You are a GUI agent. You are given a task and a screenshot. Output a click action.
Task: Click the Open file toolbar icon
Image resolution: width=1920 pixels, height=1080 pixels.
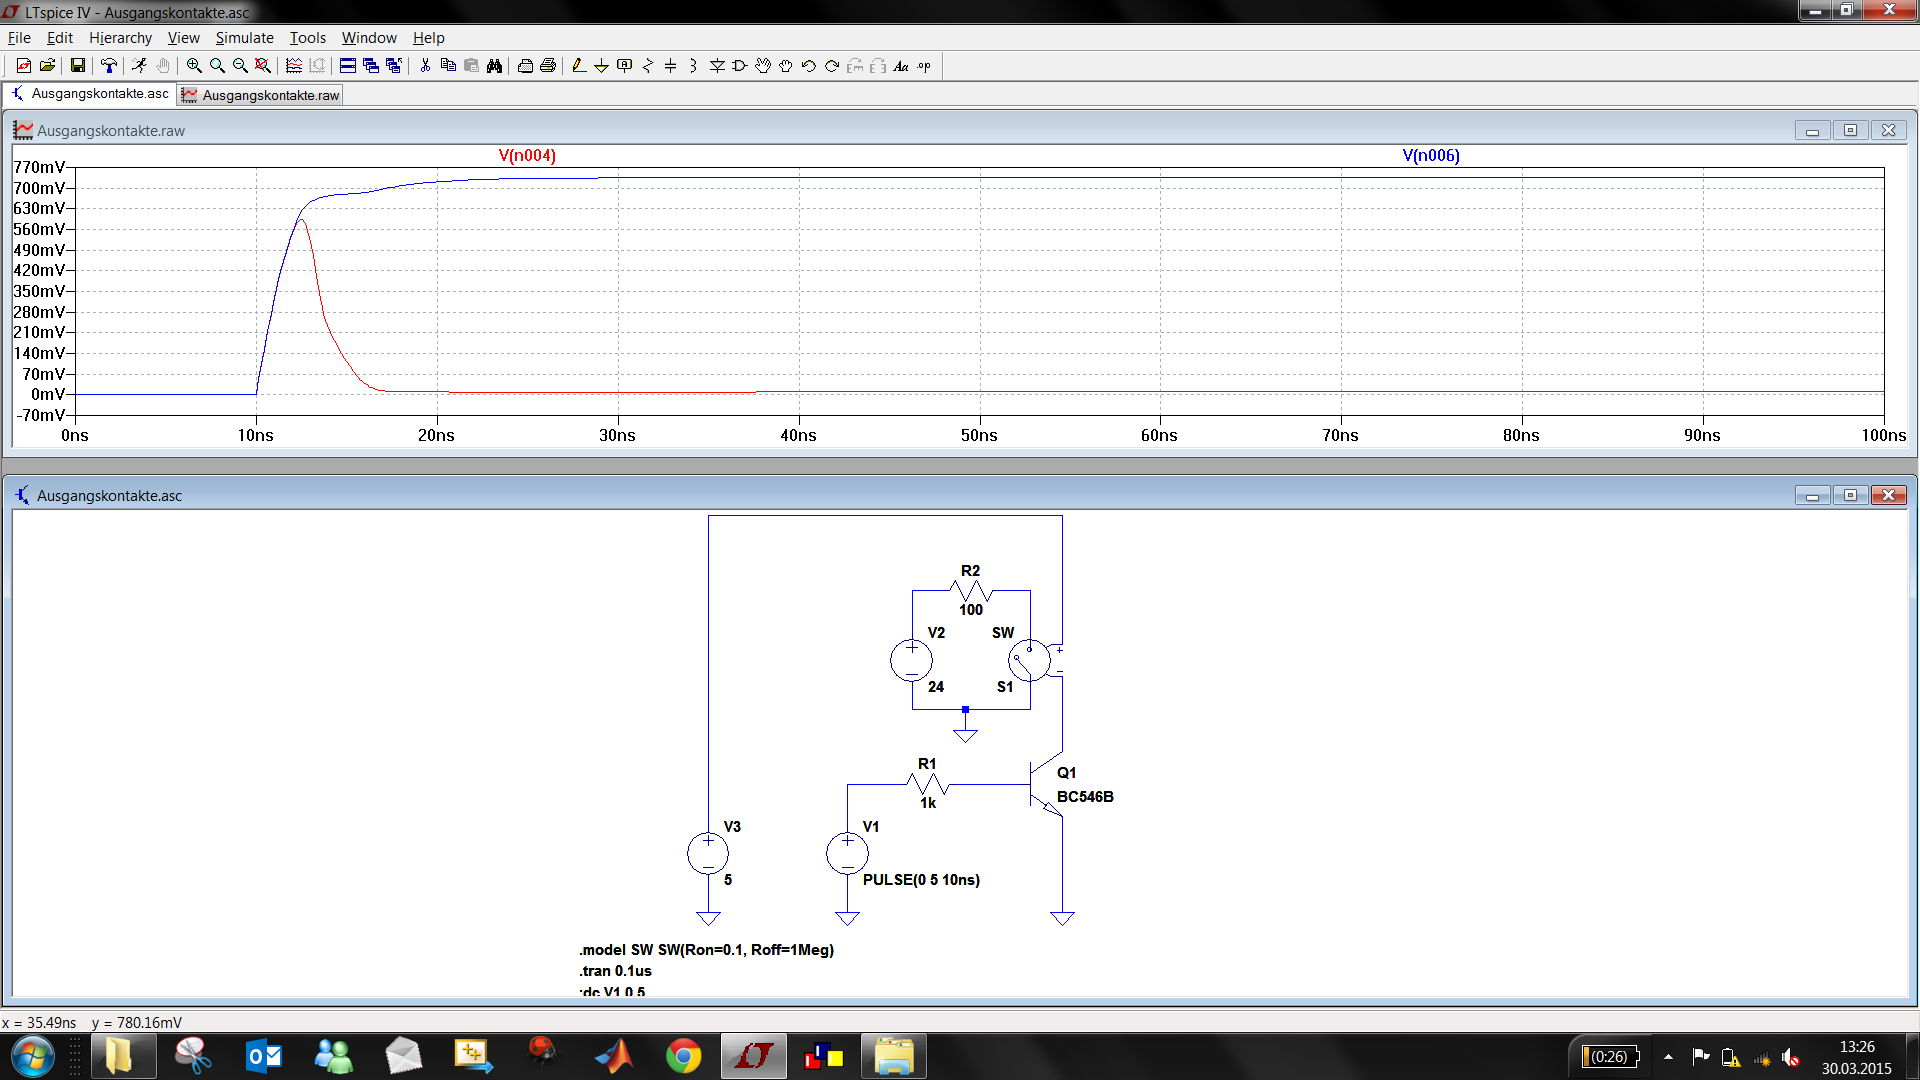[x=47, y=66]
